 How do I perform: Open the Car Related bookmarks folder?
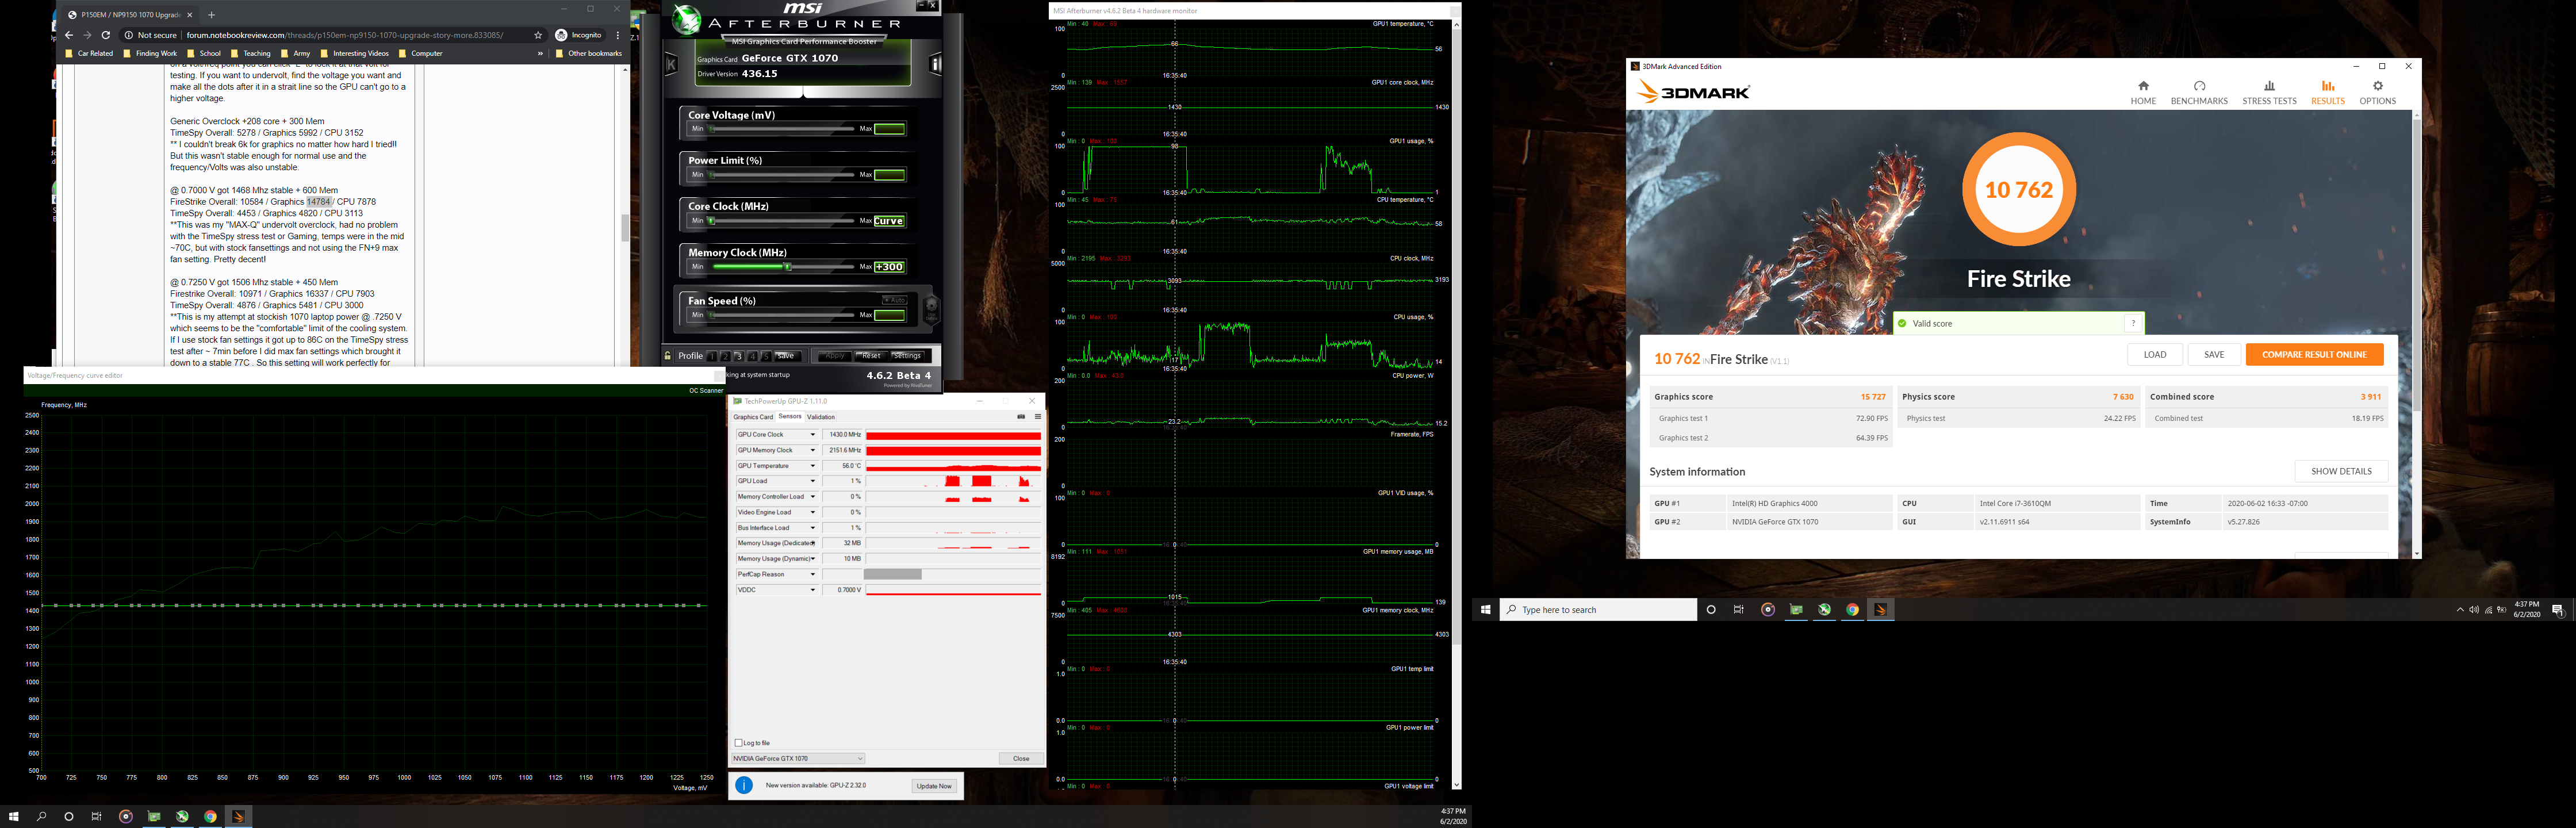pyautogui.click(x=89, y=53)
